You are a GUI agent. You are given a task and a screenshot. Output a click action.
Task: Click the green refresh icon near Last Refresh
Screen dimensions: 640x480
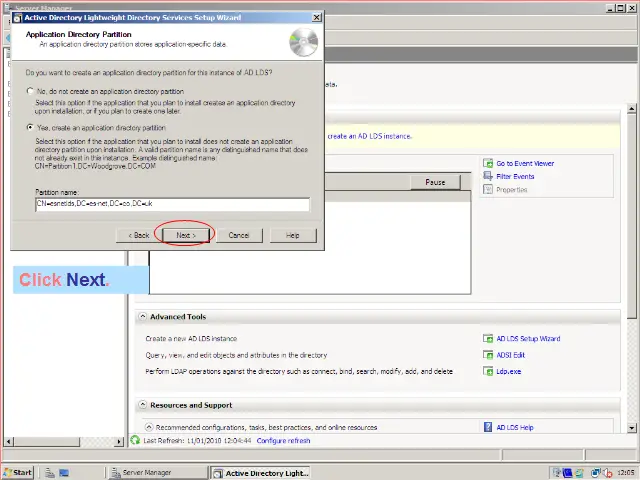[x=135, y=440]
